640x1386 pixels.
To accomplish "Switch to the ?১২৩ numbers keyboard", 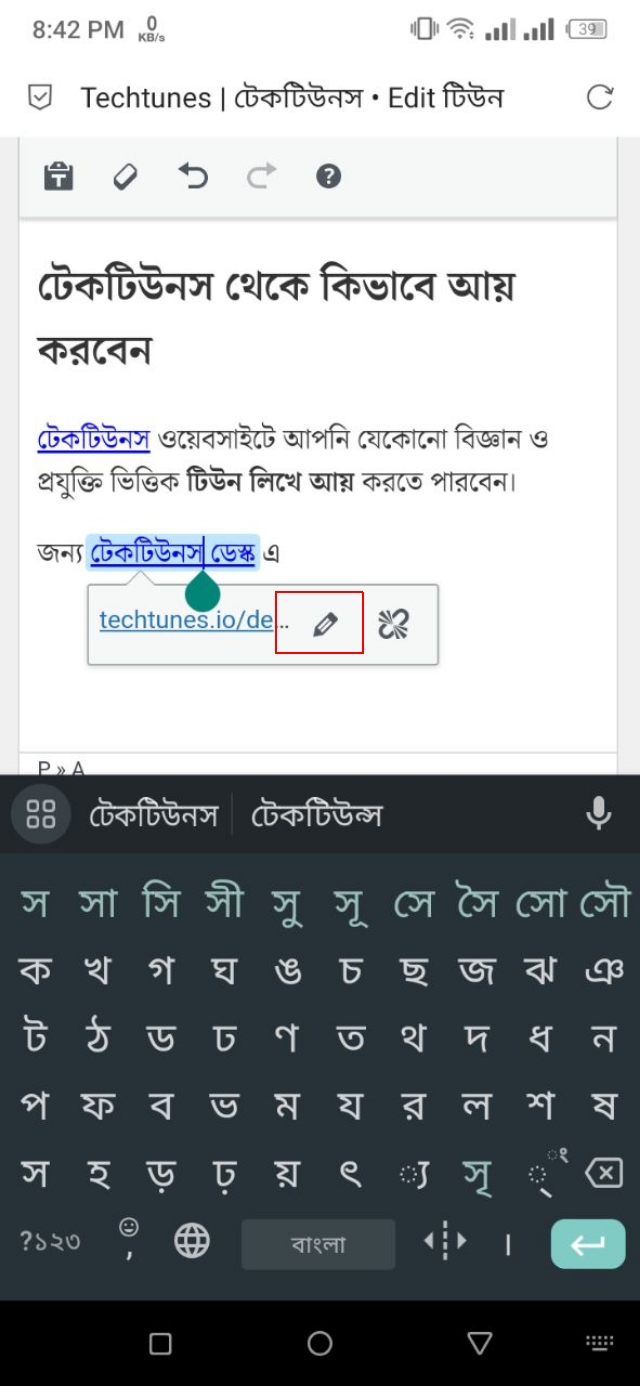I will pyautogui.click(x=50, y=1242).
